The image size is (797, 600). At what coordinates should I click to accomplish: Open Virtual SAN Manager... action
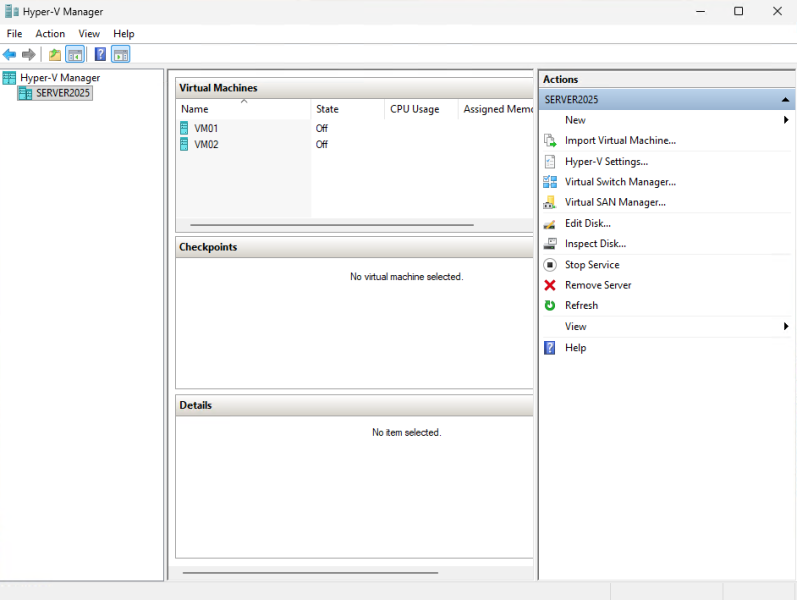tap(615, 202)
